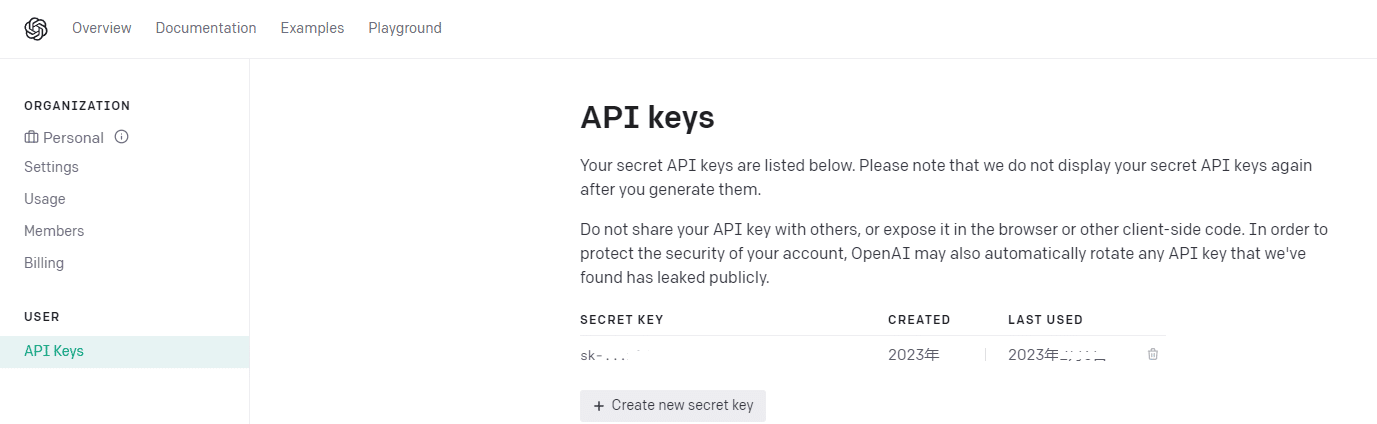Open the Overview page
This screenshot has height=424, width=1377.
102,28
